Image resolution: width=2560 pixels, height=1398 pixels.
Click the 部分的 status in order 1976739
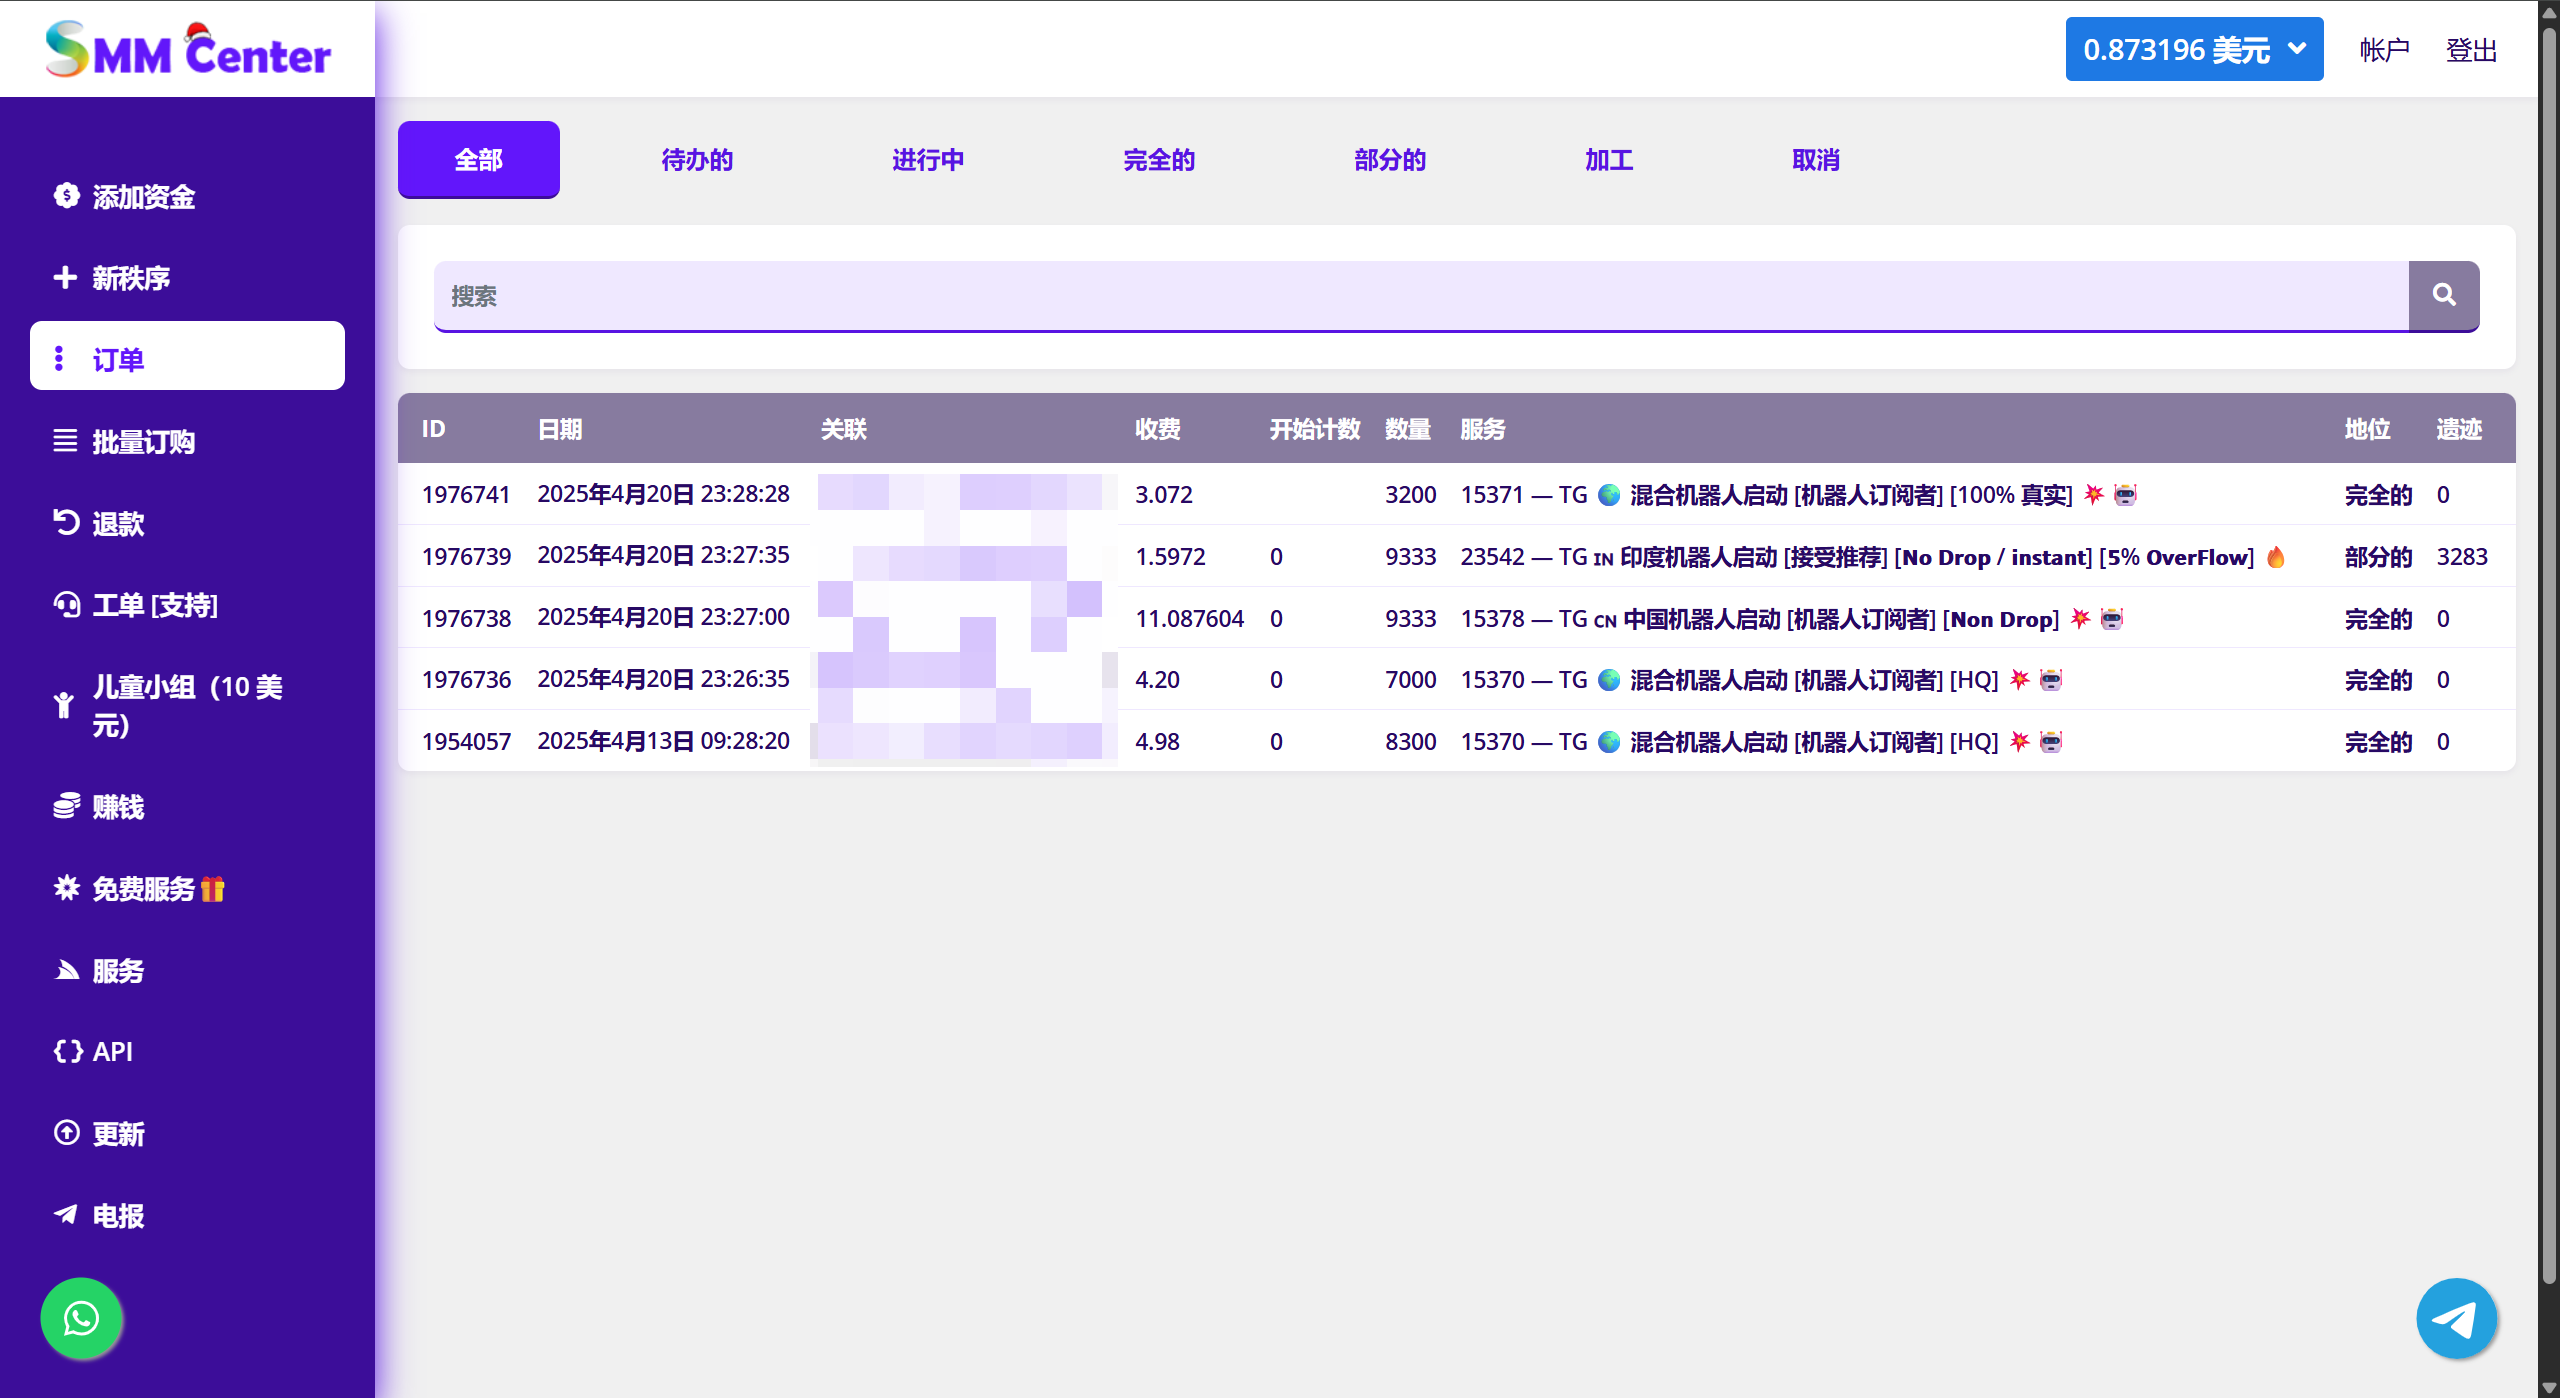(2378, 557)
